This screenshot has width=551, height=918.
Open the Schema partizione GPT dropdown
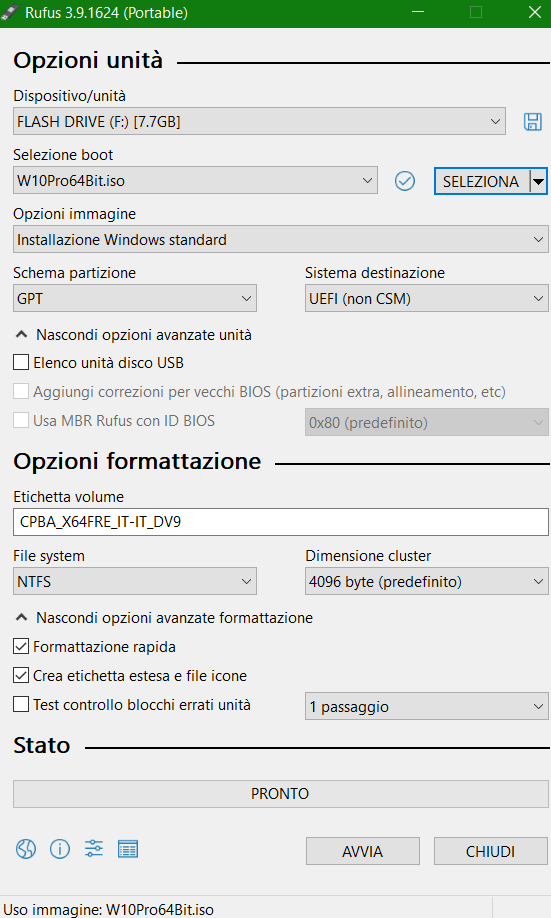tap(135, 299)
